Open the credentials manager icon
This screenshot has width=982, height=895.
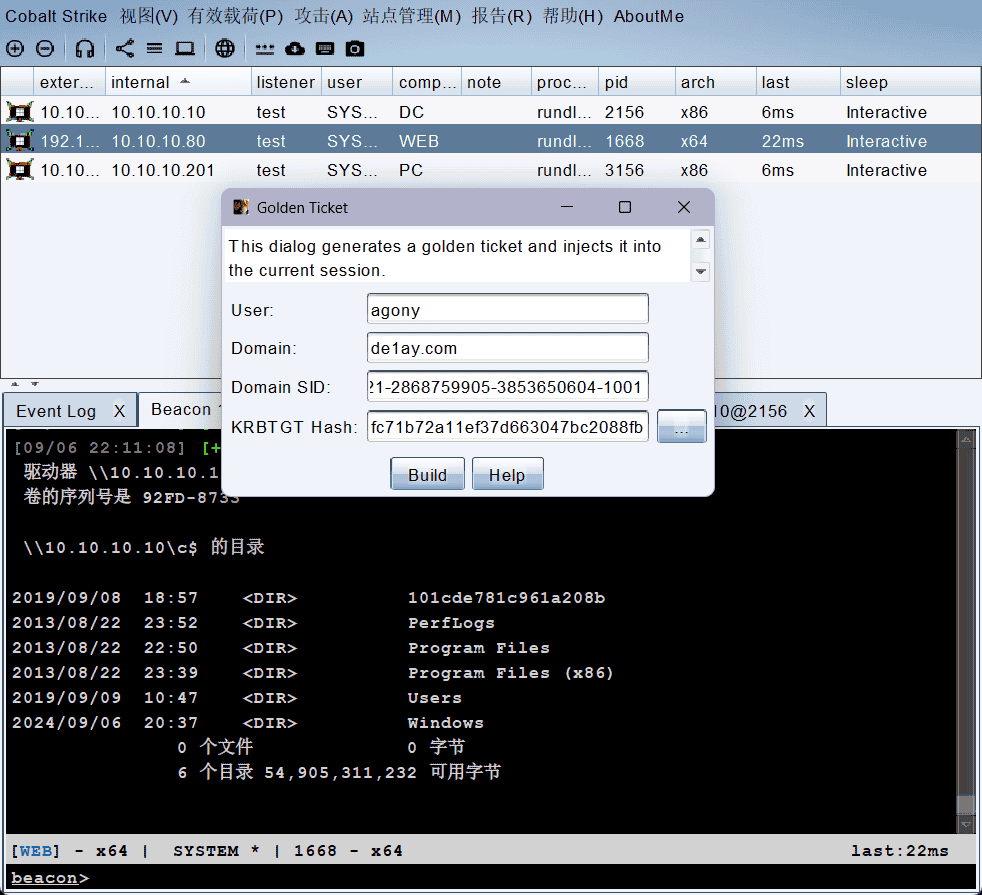pyautogui.click(x=263, y=48)
